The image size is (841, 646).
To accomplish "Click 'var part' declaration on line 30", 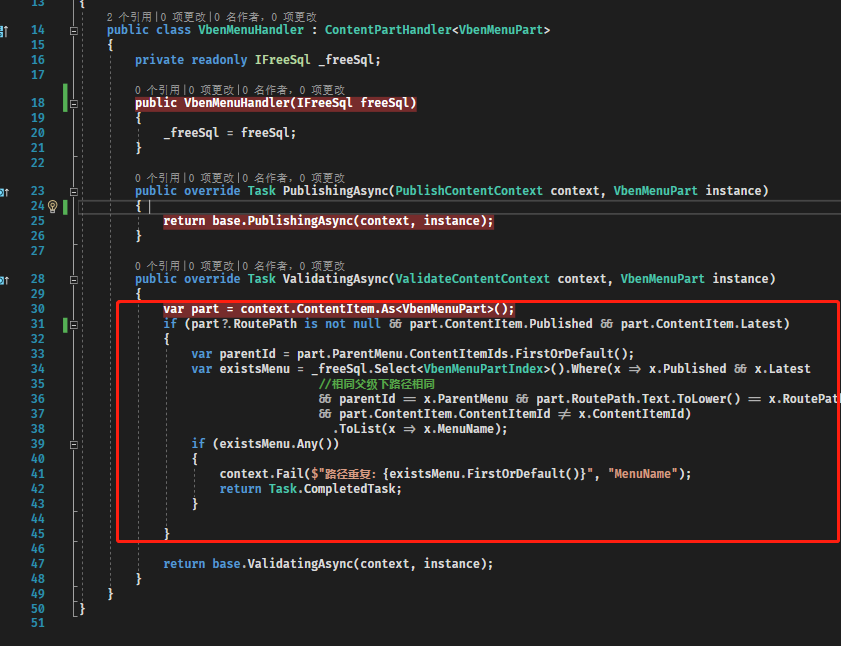I will 191,309.
